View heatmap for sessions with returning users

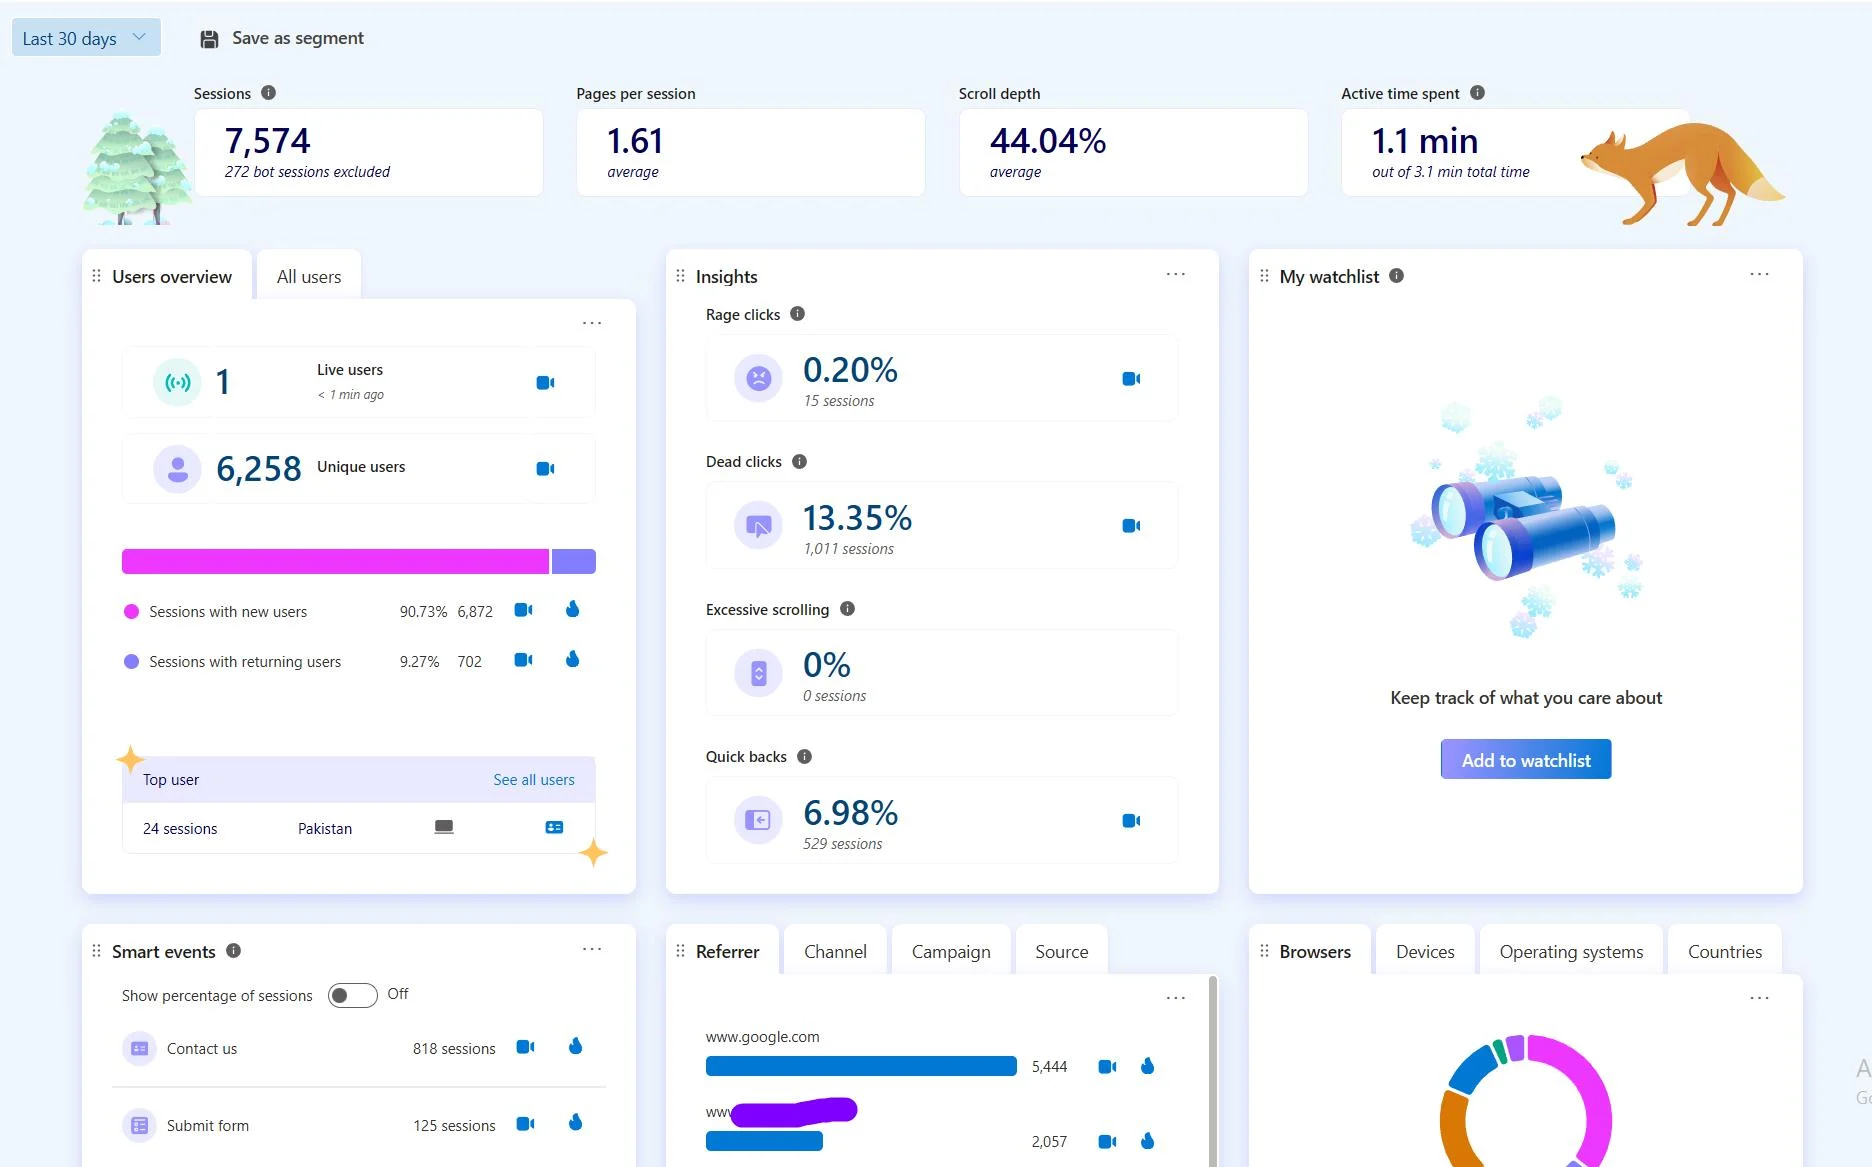pos(573,659)
